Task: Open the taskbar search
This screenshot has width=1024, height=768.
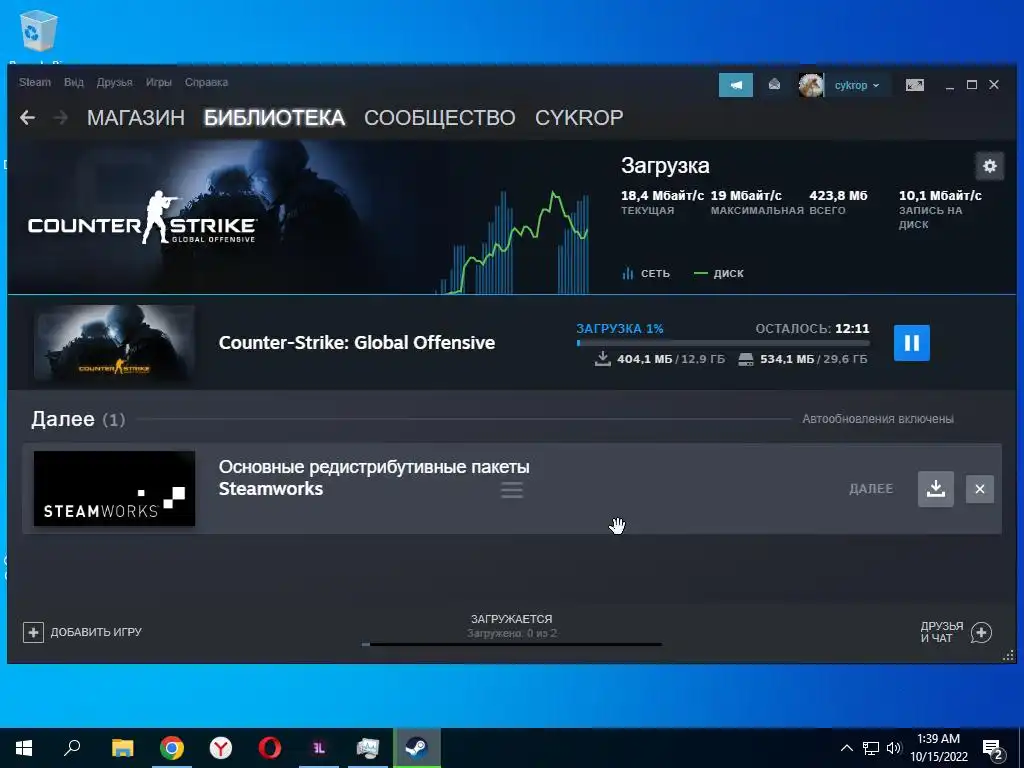Action: (x=72, y=748)
